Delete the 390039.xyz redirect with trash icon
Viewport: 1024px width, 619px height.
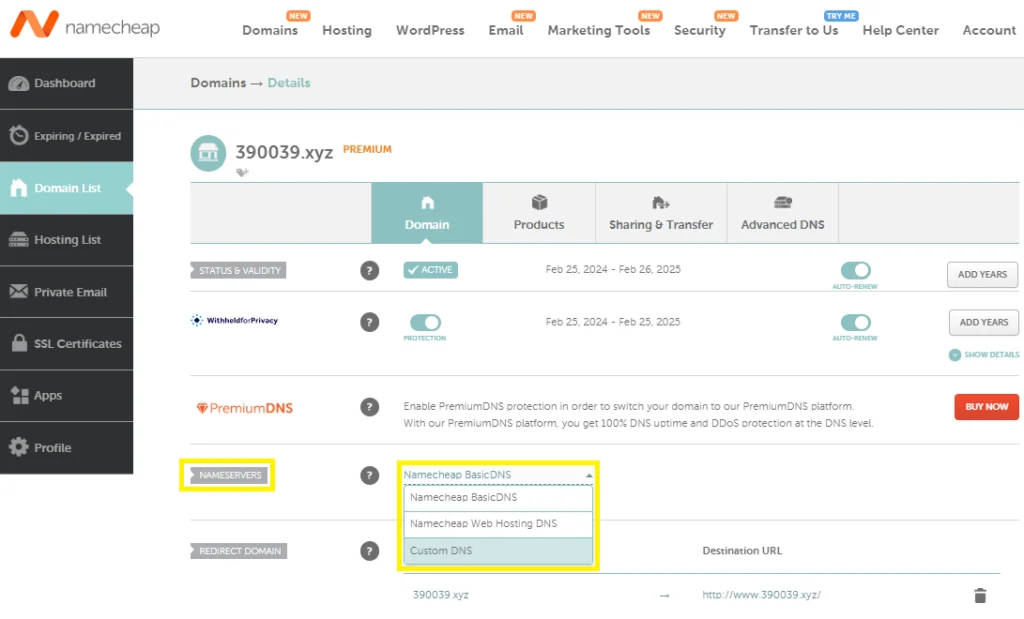[x=980, y=595]
